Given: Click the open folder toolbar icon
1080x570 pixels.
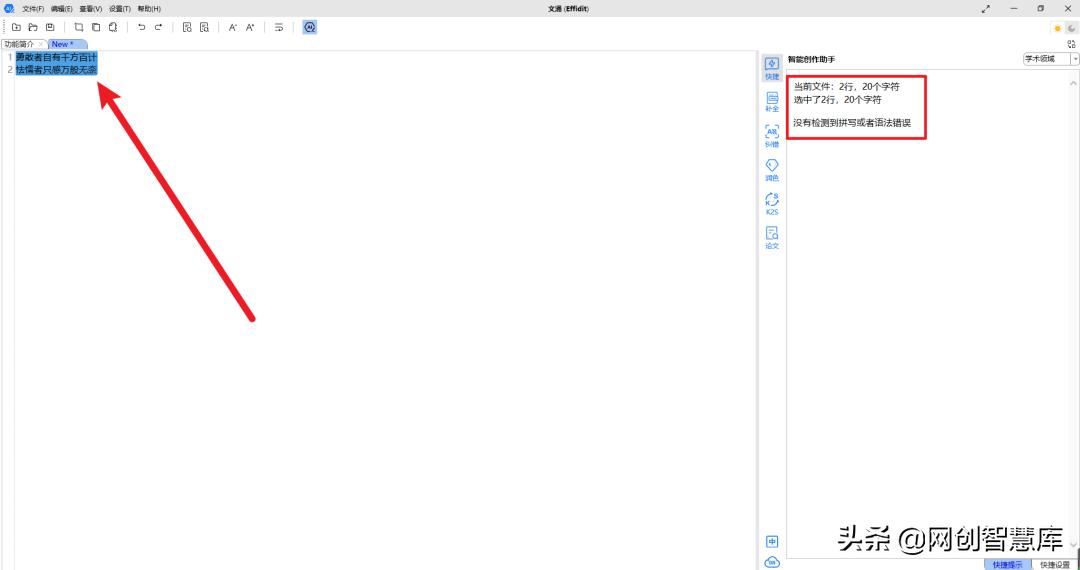Looking at the screenshot, I should pos(33,28).
